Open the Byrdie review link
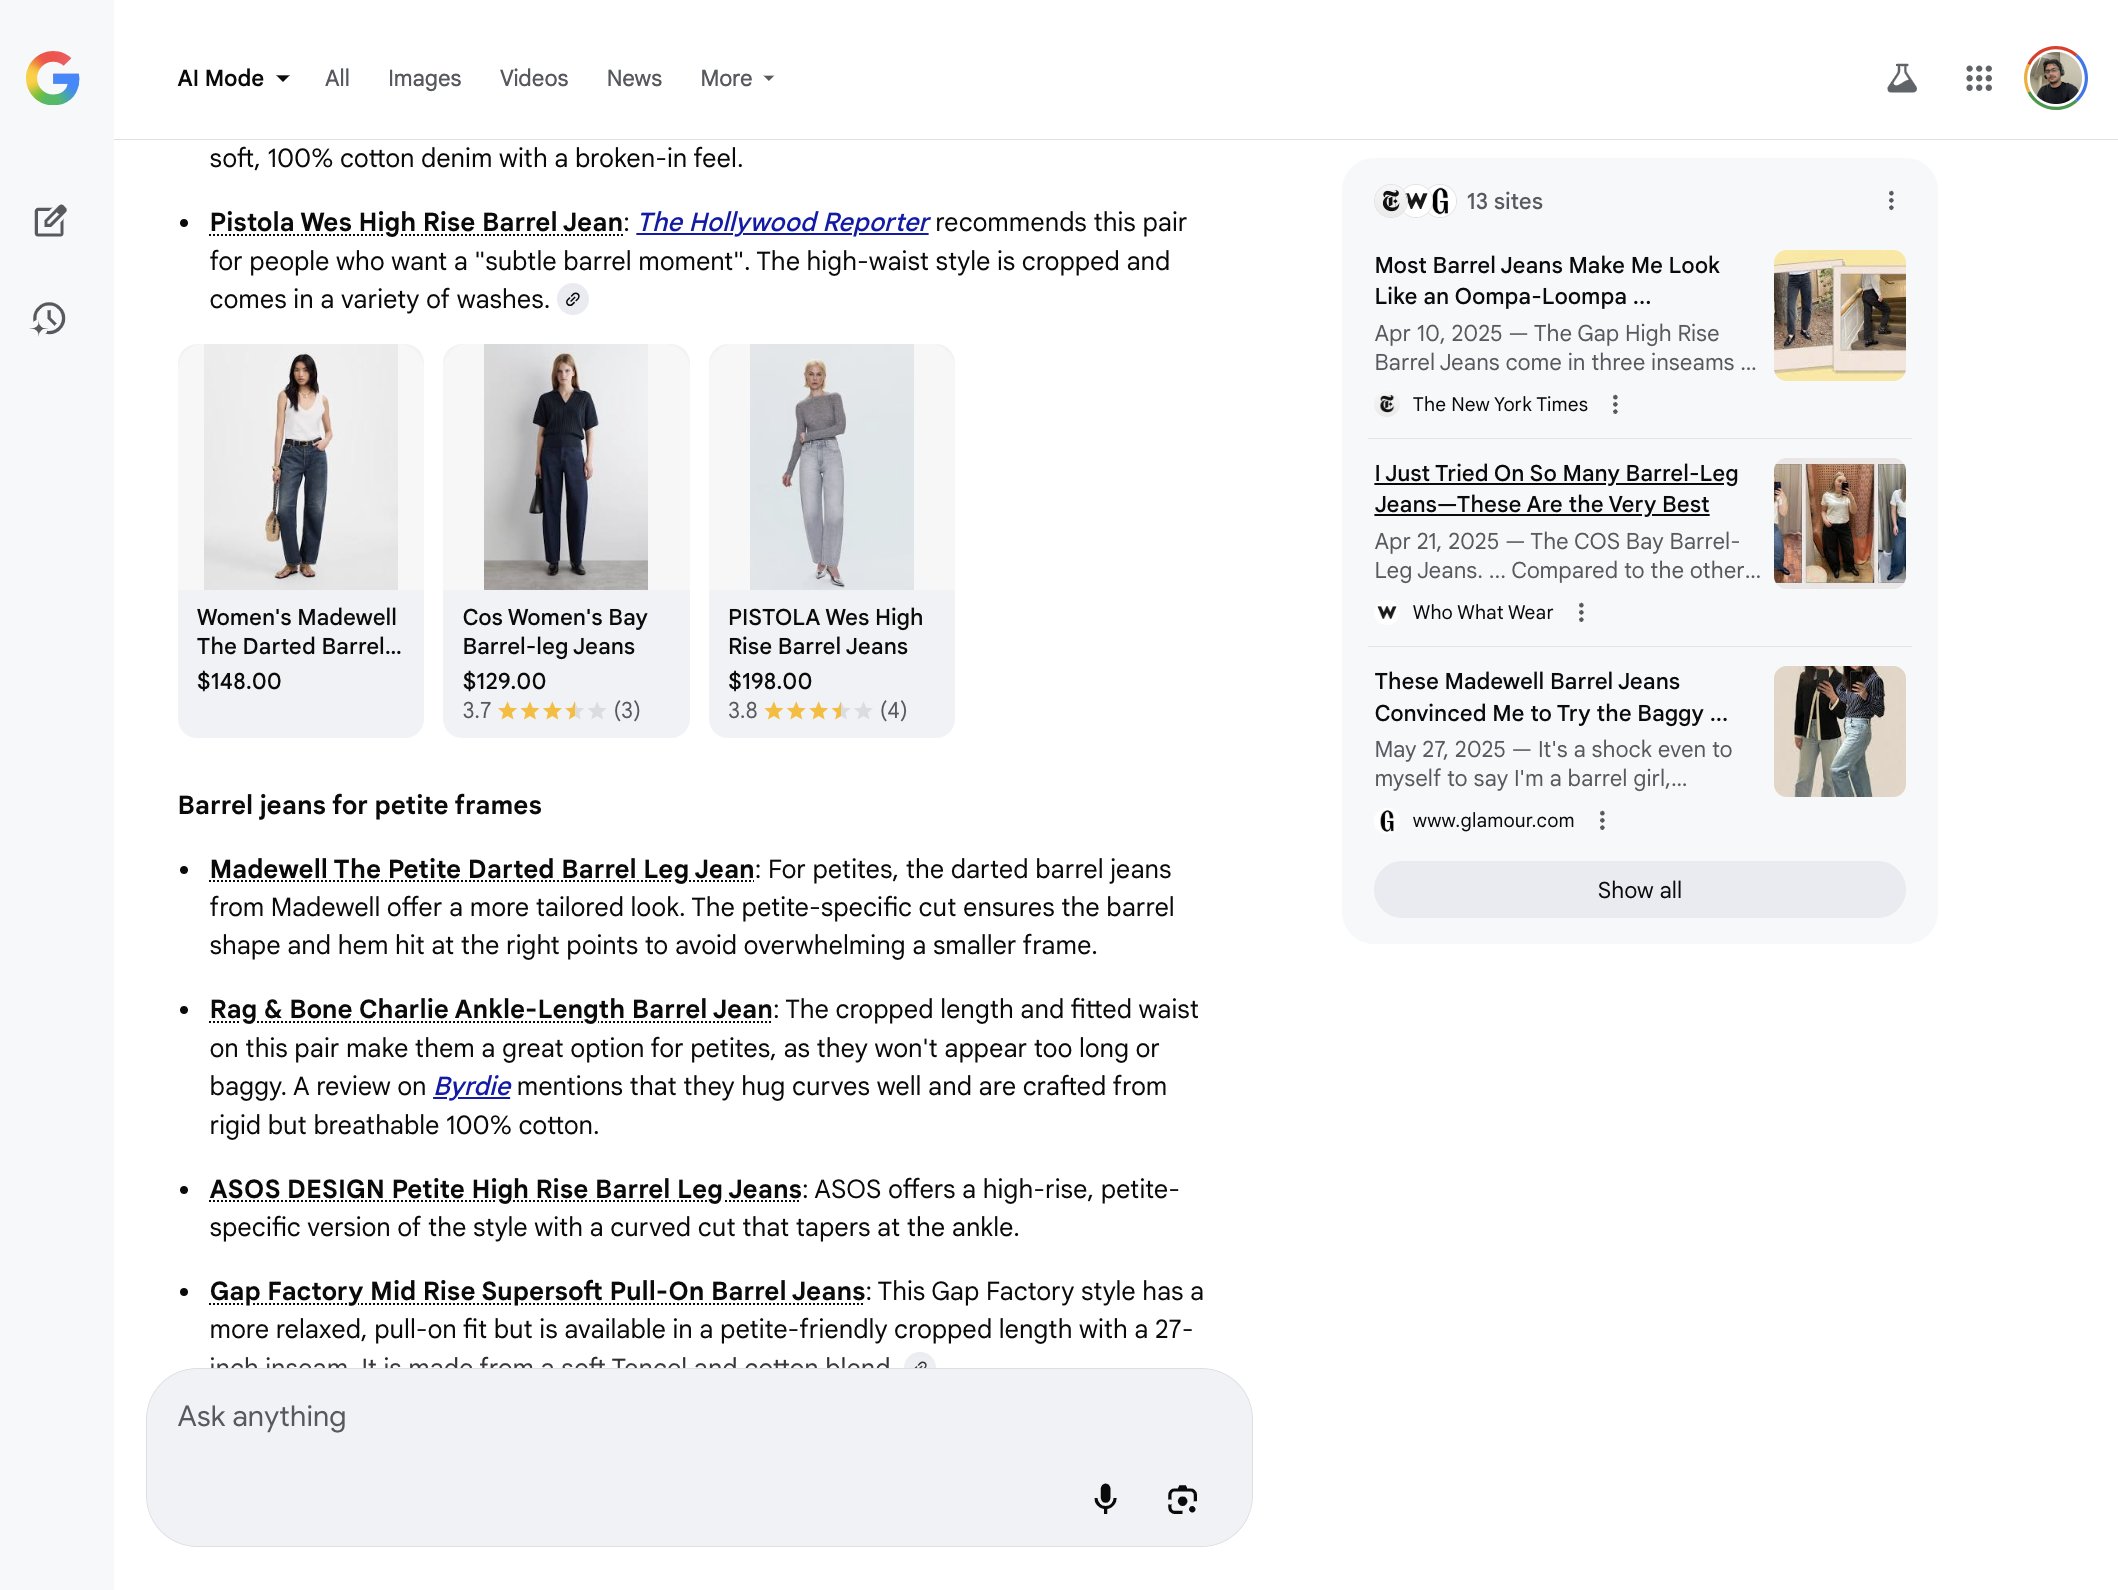The height and width of the screenshot is (1590, 2118). click(472, 1086)
